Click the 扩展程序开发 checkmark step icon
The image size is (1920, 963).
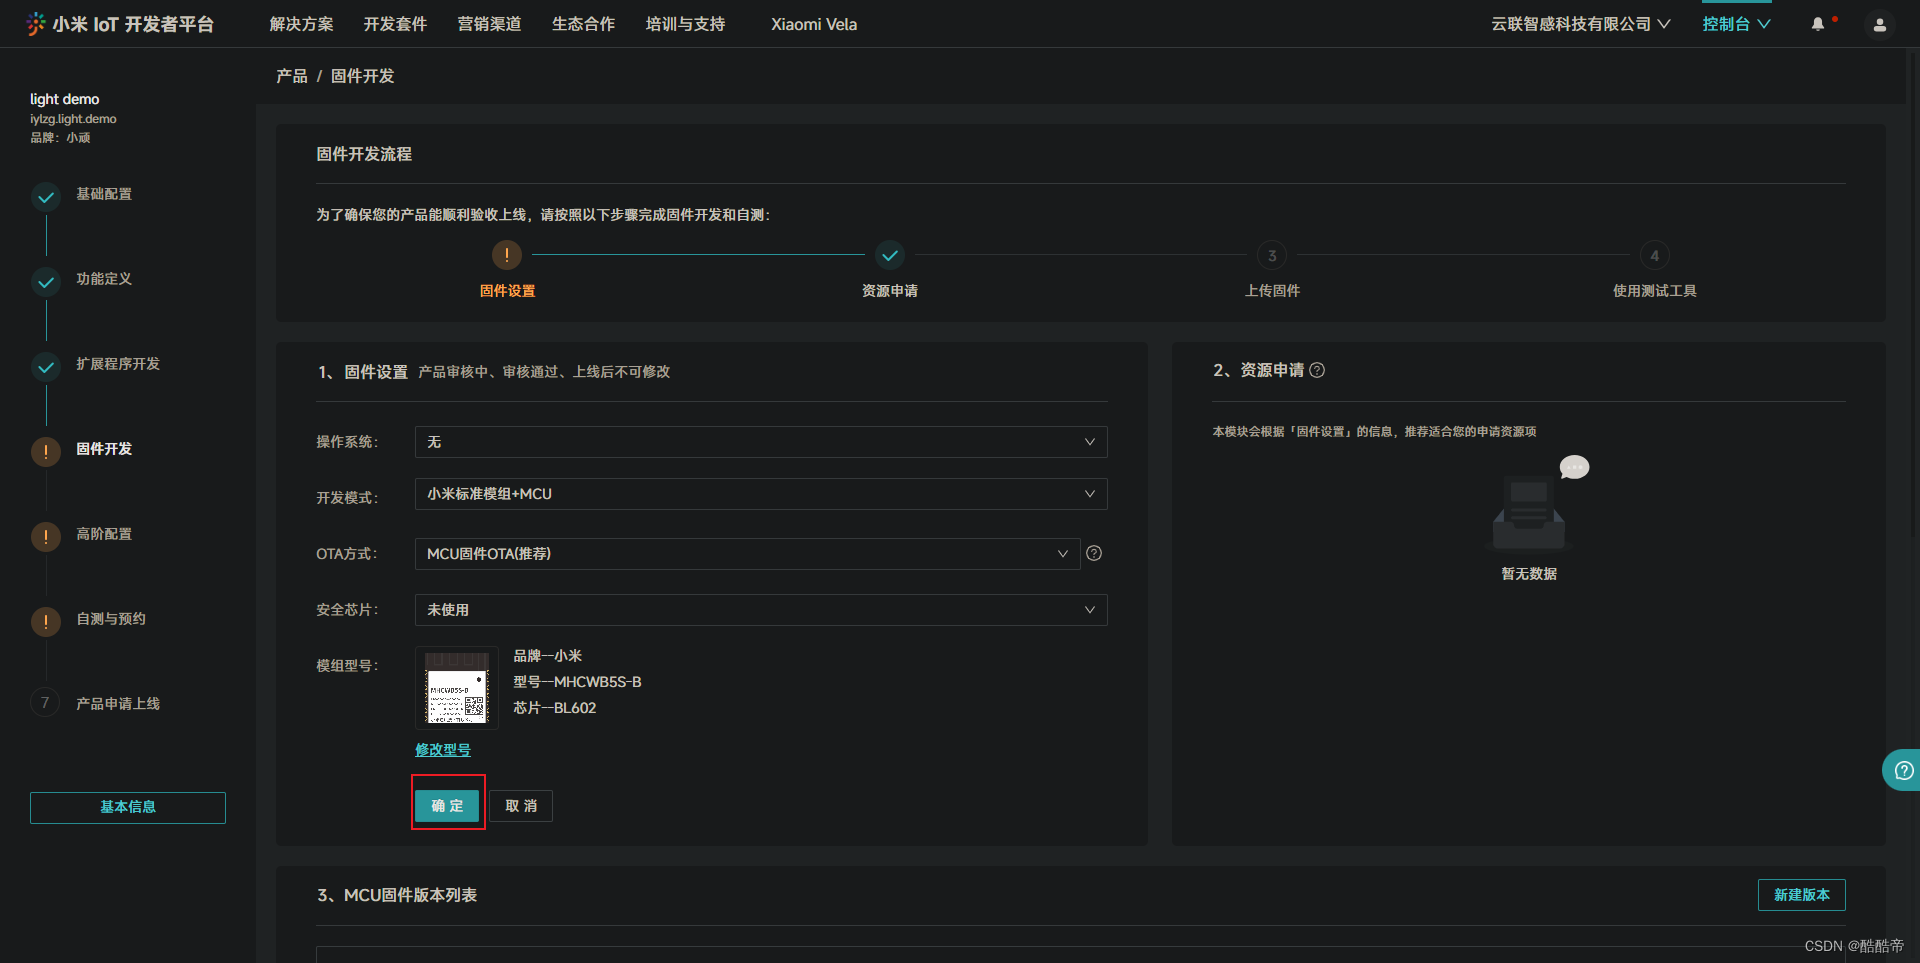coord(46,367)
